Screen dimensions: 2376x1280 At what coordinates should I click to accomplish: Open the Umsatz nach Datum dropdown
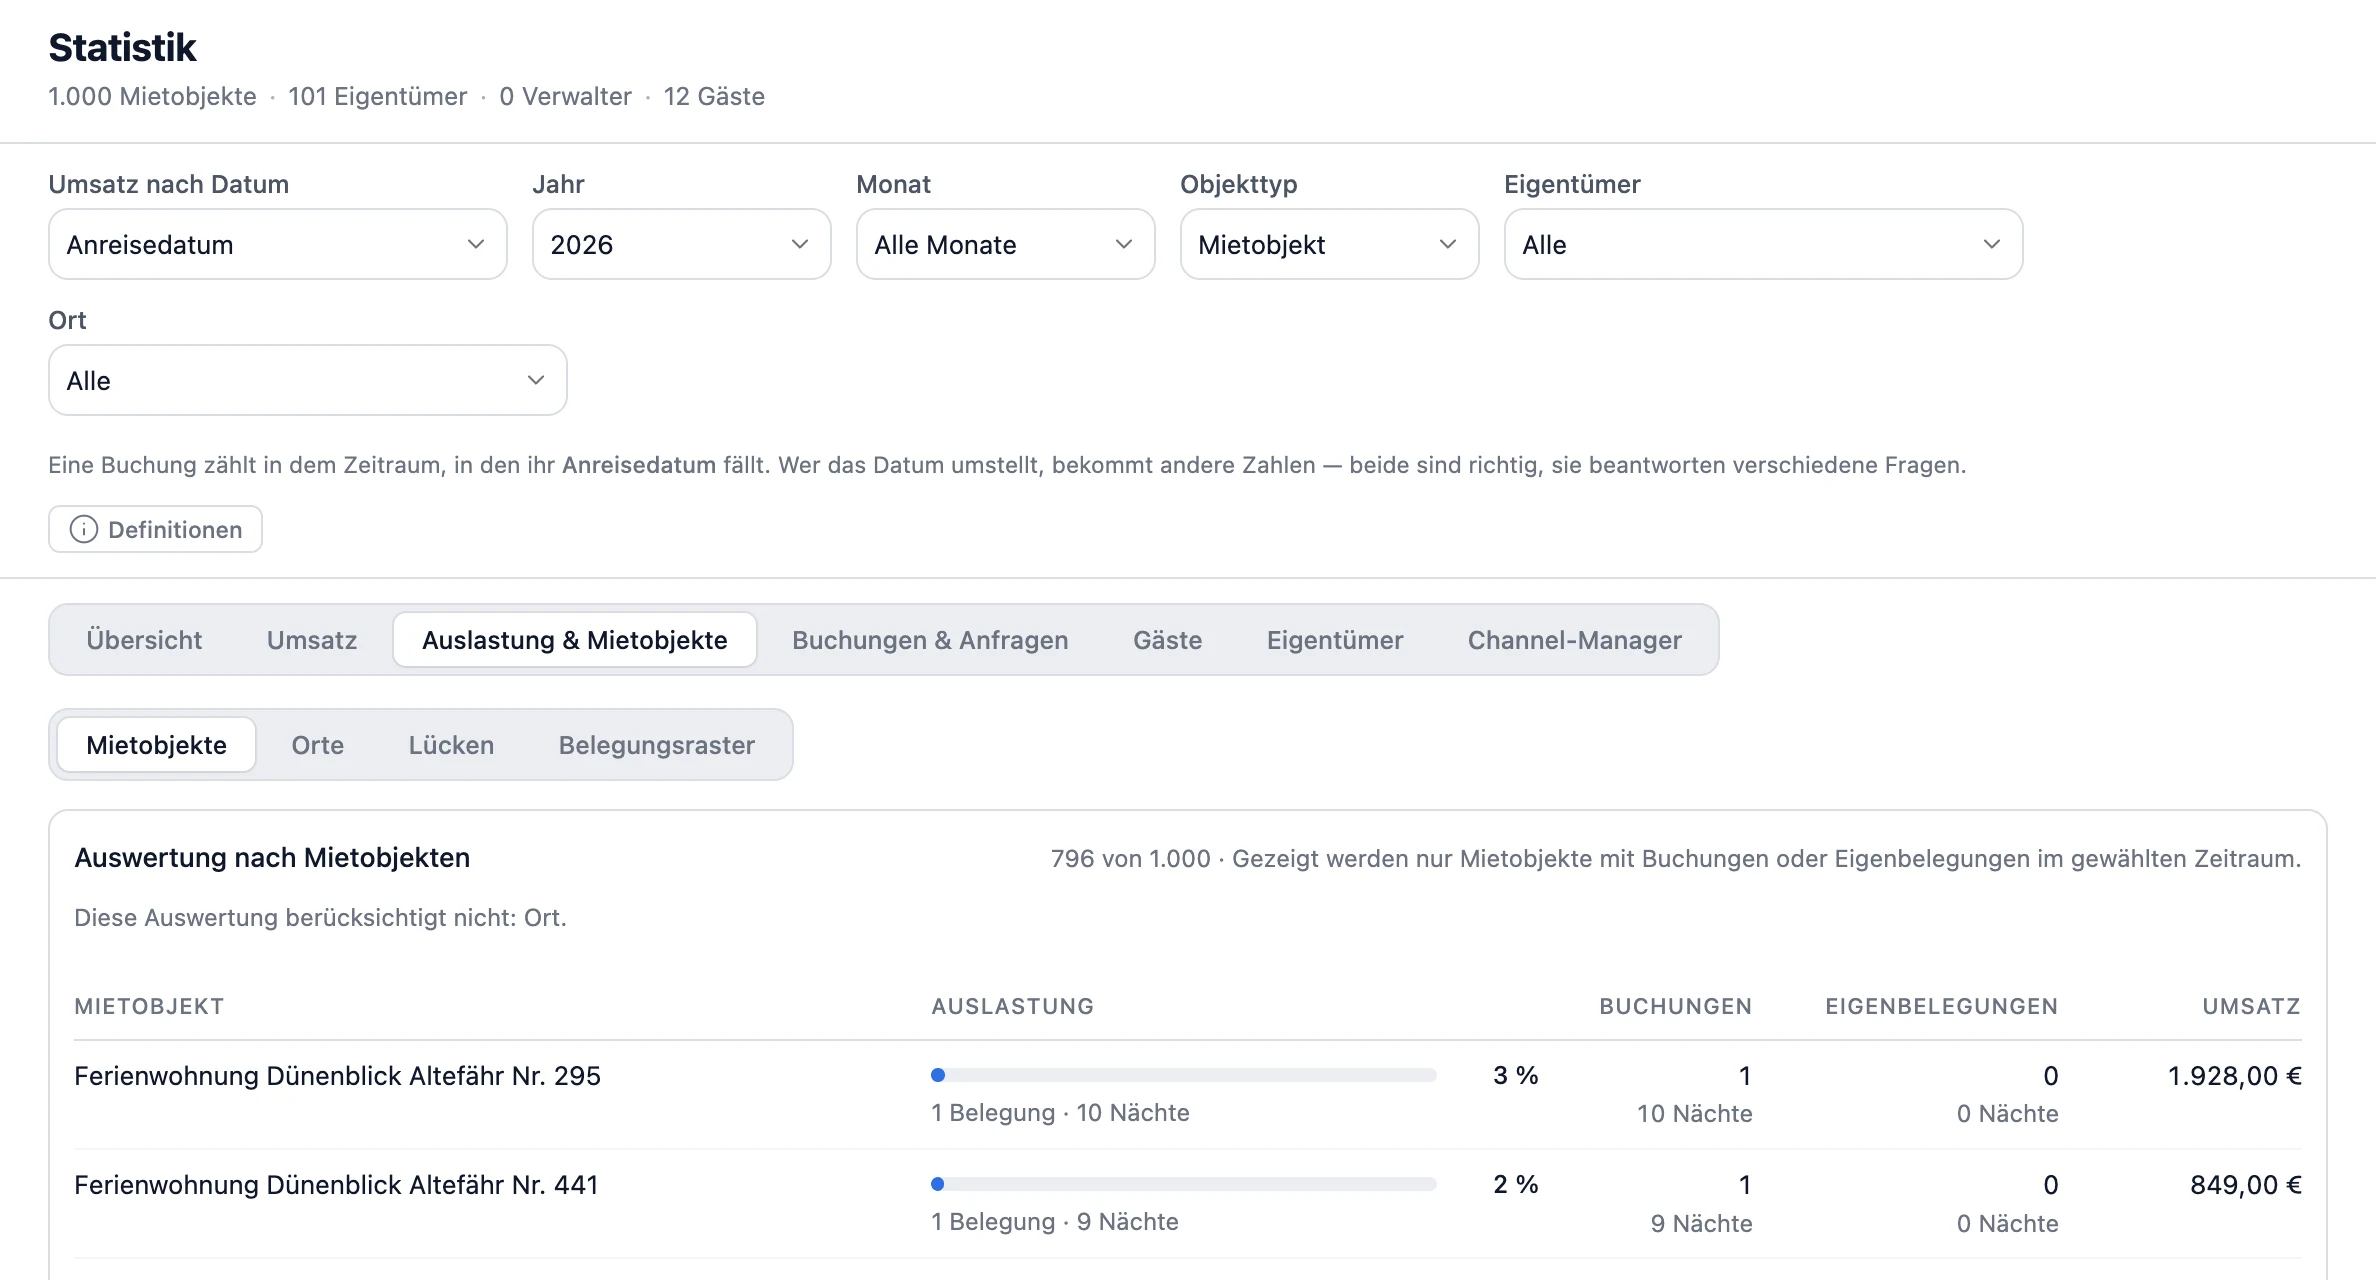(x=278, y=244)
